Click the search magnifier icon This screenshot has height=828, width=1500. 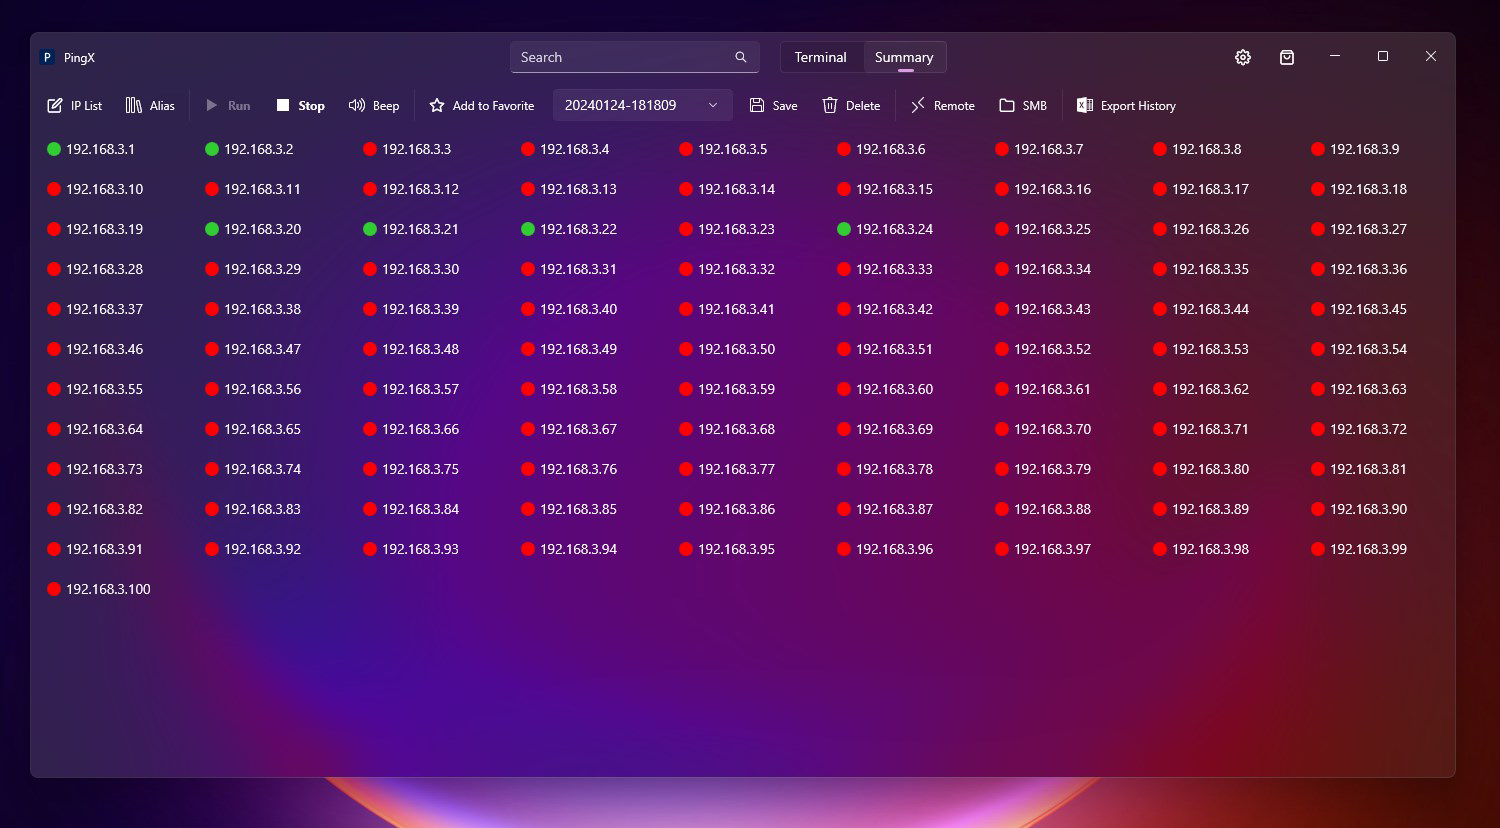tap(741, 57)
